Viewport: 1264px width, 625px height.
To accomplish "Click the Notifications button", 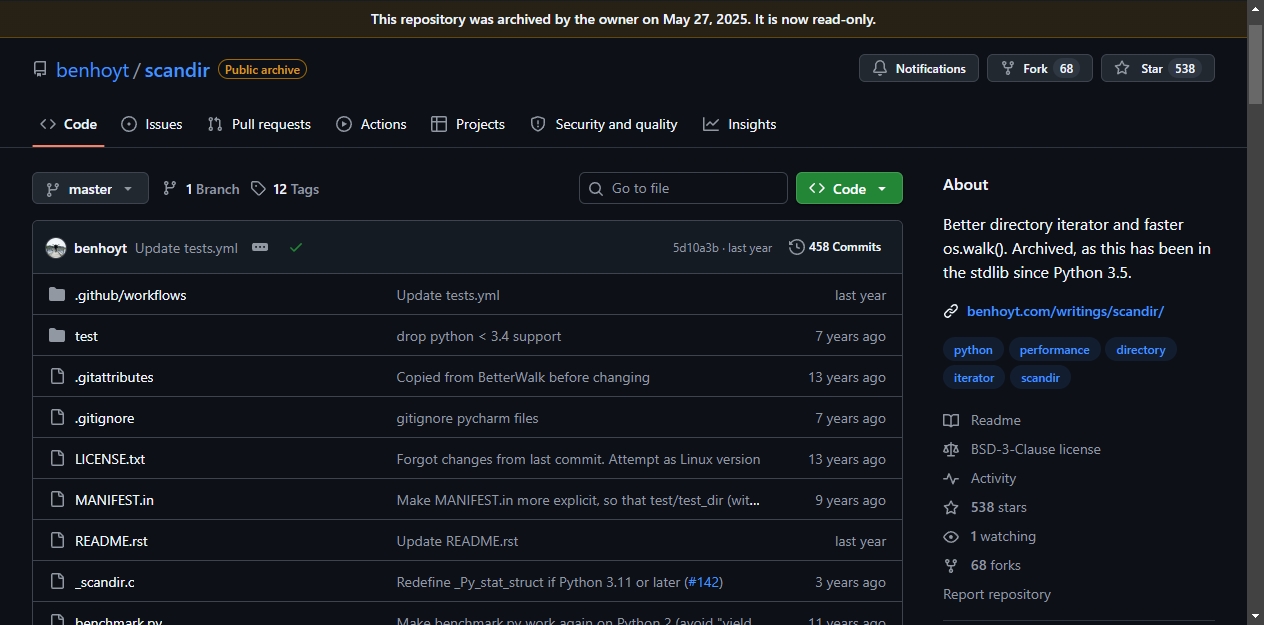I will click(x=919, y=68).
